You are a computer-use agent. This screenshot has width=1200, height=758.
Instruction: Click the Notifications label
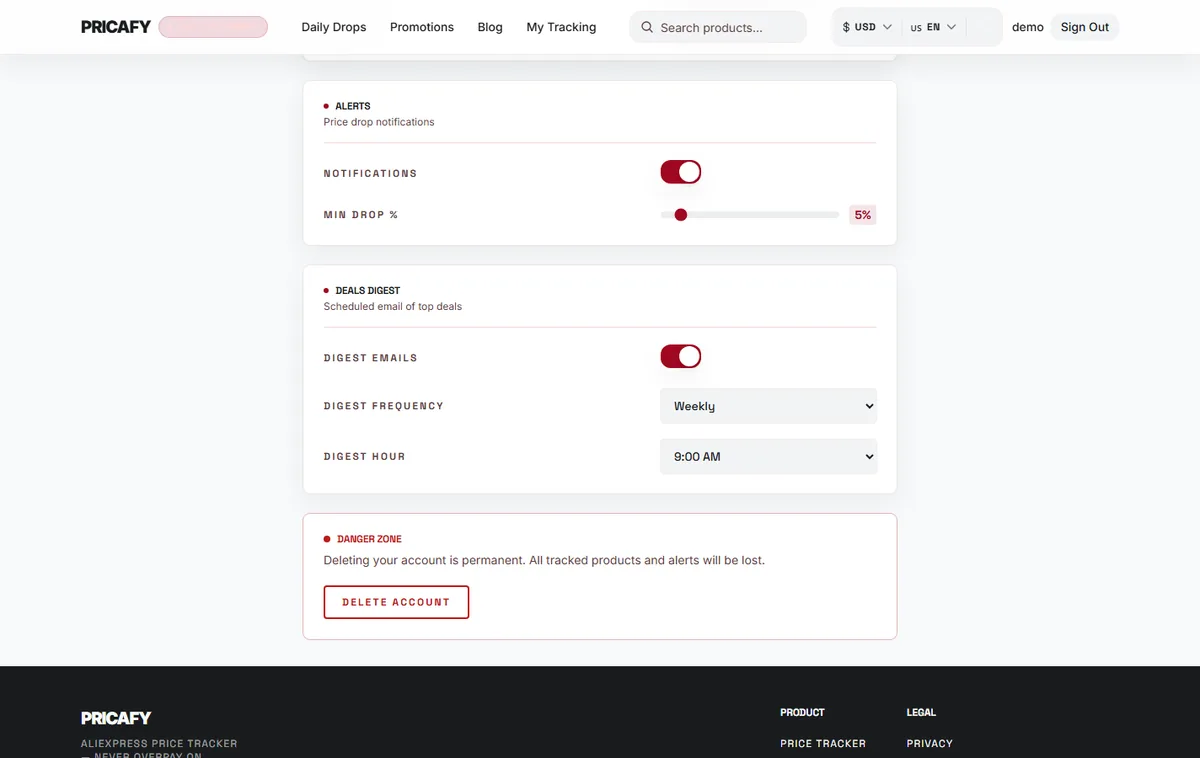point(370,173)
